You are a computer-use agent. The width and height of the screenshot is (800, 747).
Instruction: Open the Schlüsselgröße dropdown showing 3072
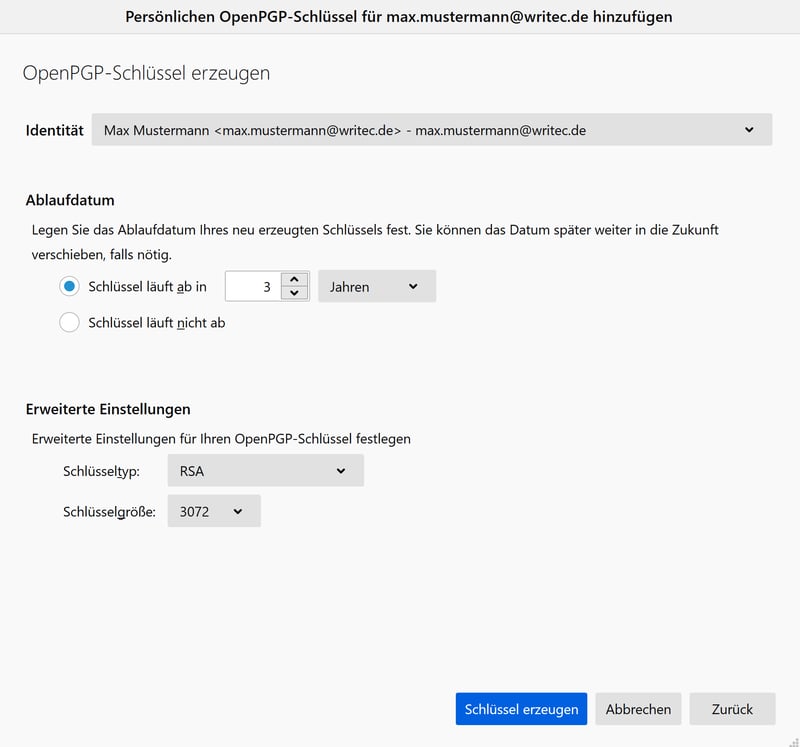click(213, 511)
